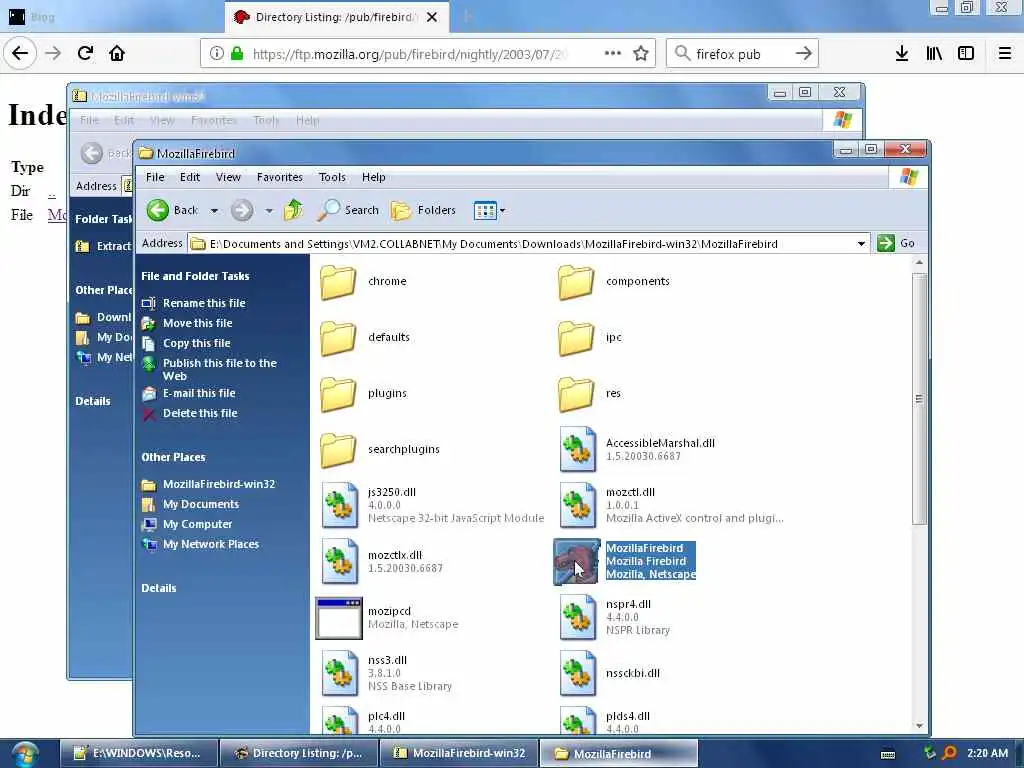Select the res folder icon

pyautogui.click(x=576, y=394)
